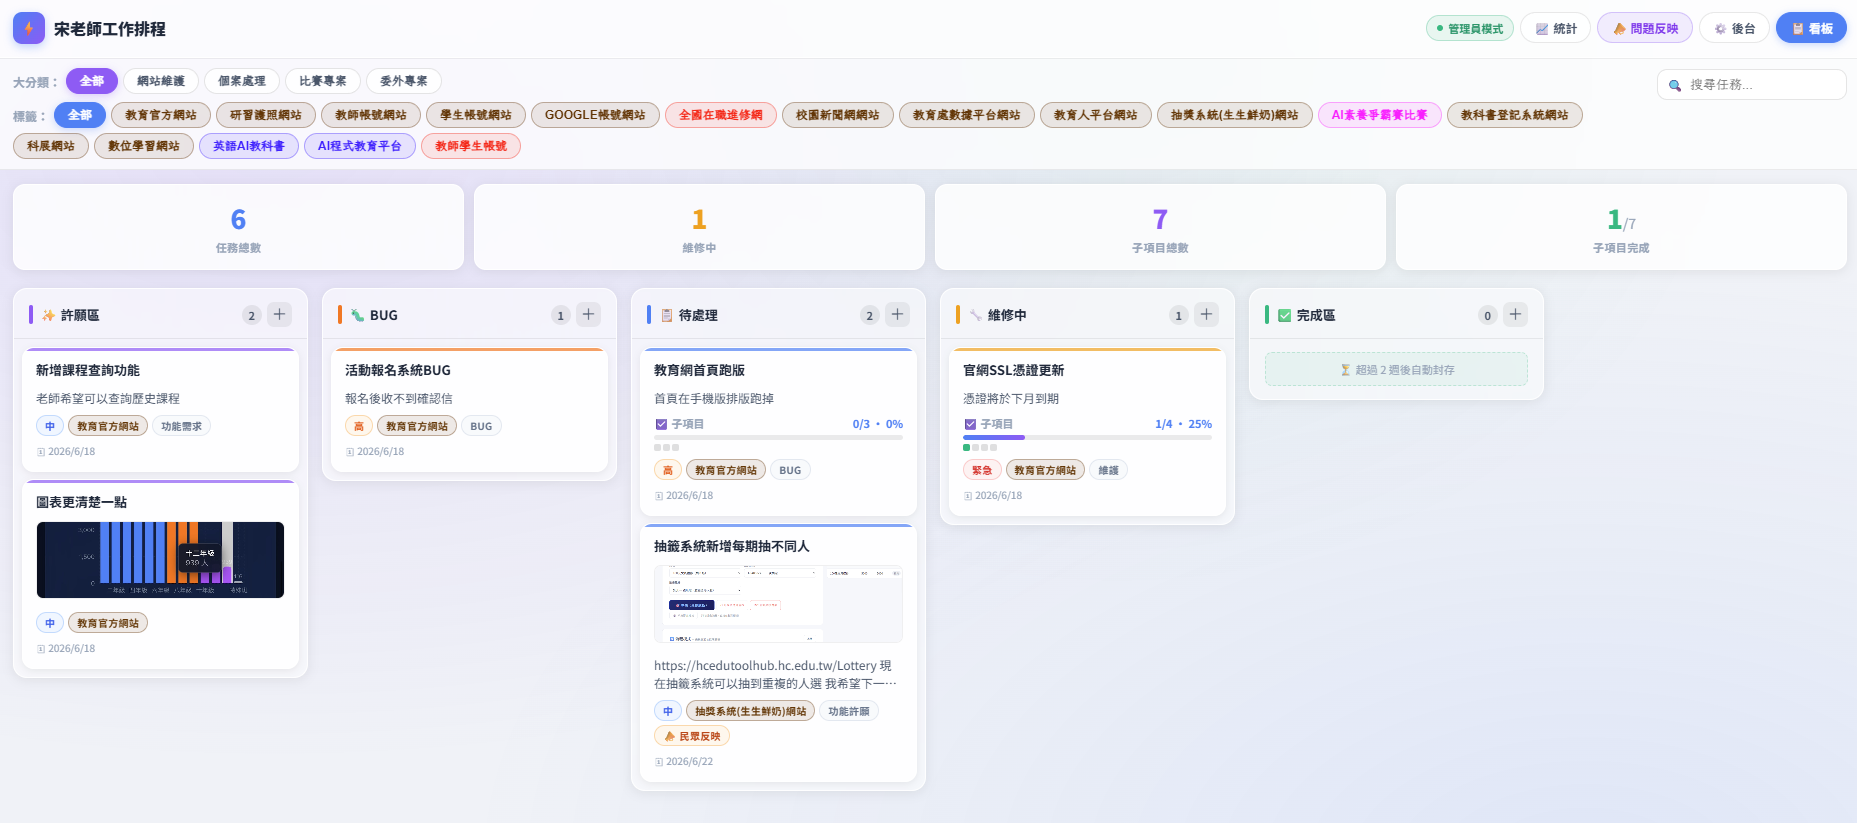Open the 問題反映 feedback page
The height and width of the screenshot is (823, 1857).
[1644, 28]
